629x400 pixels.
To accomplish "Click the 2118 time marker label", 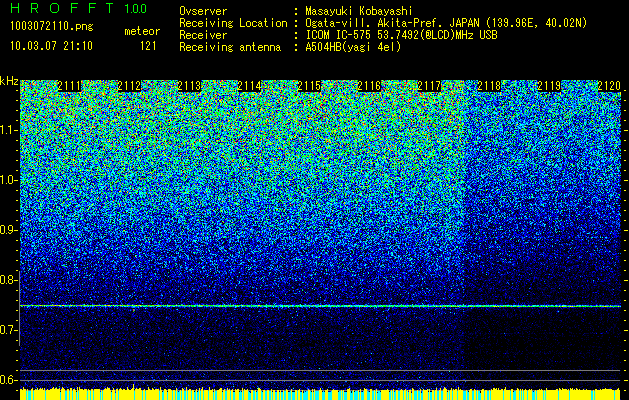I will pos(489,86).
